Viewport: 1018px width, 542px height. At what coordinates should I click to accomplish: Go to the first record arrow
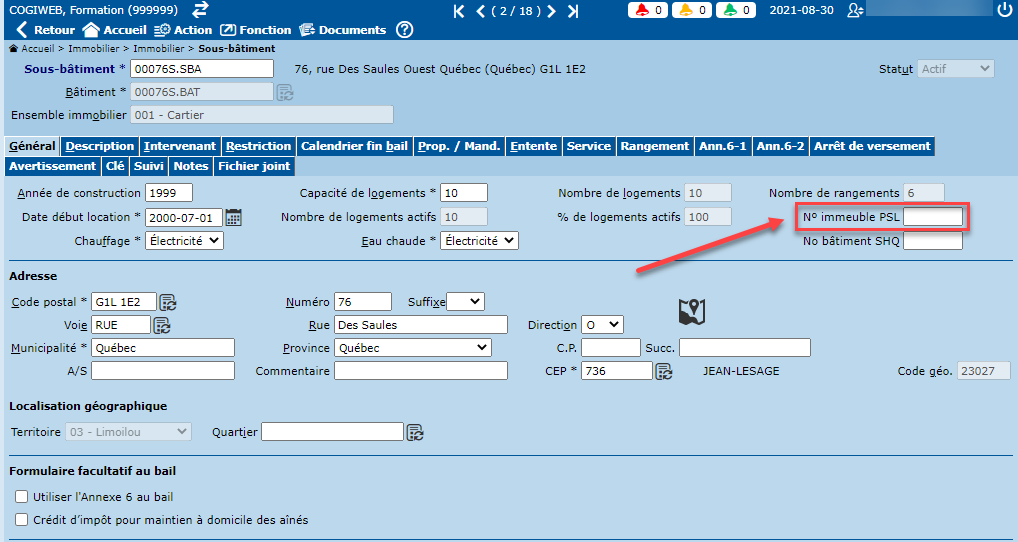point(459,11)
